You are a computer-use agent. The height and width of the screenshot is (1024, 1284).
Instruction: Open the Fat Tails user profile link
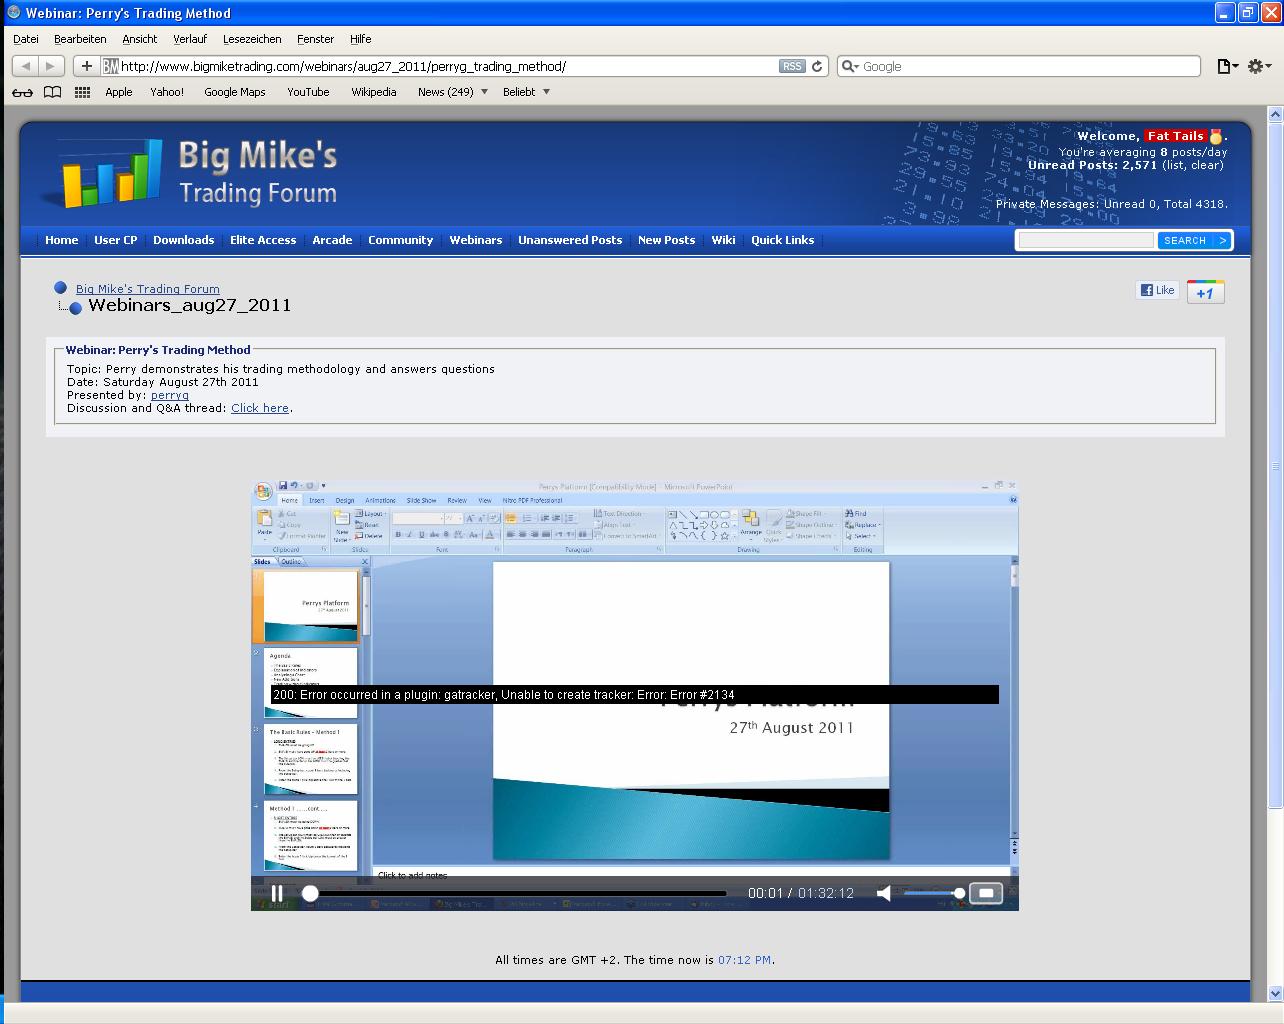click(x=1176, y=136)
